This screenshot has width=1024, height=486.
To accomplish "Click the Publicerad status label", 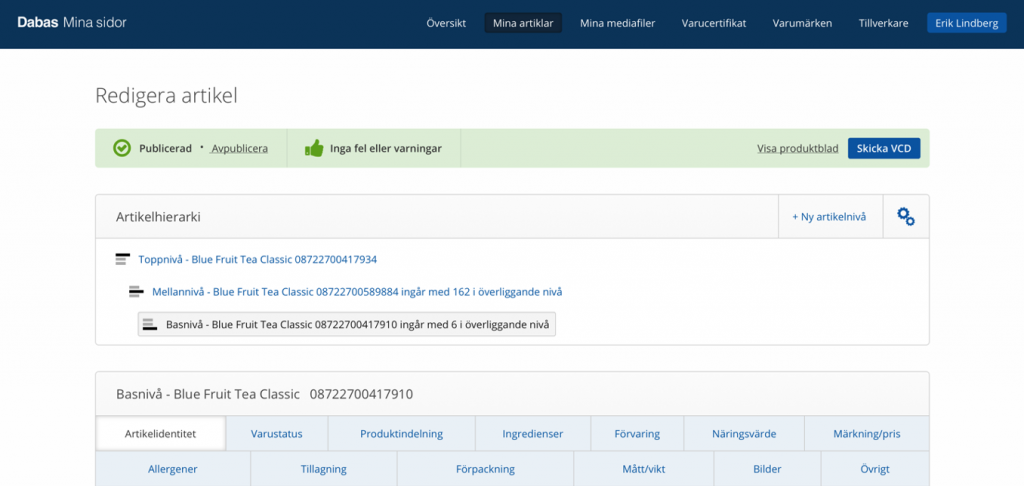I will pos(165,148).
